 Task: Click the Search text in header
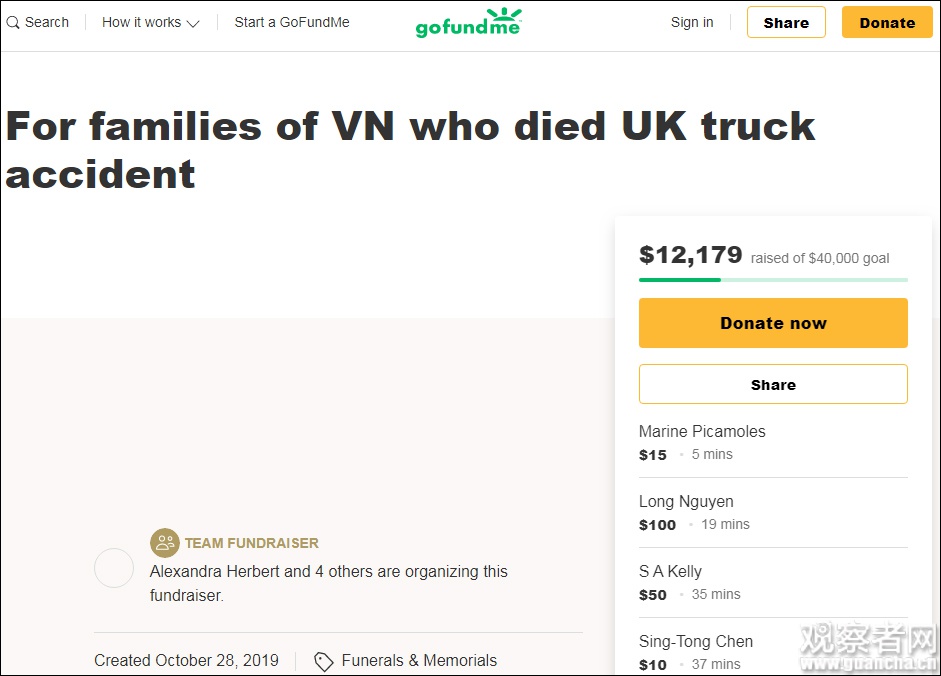[47, 22]
